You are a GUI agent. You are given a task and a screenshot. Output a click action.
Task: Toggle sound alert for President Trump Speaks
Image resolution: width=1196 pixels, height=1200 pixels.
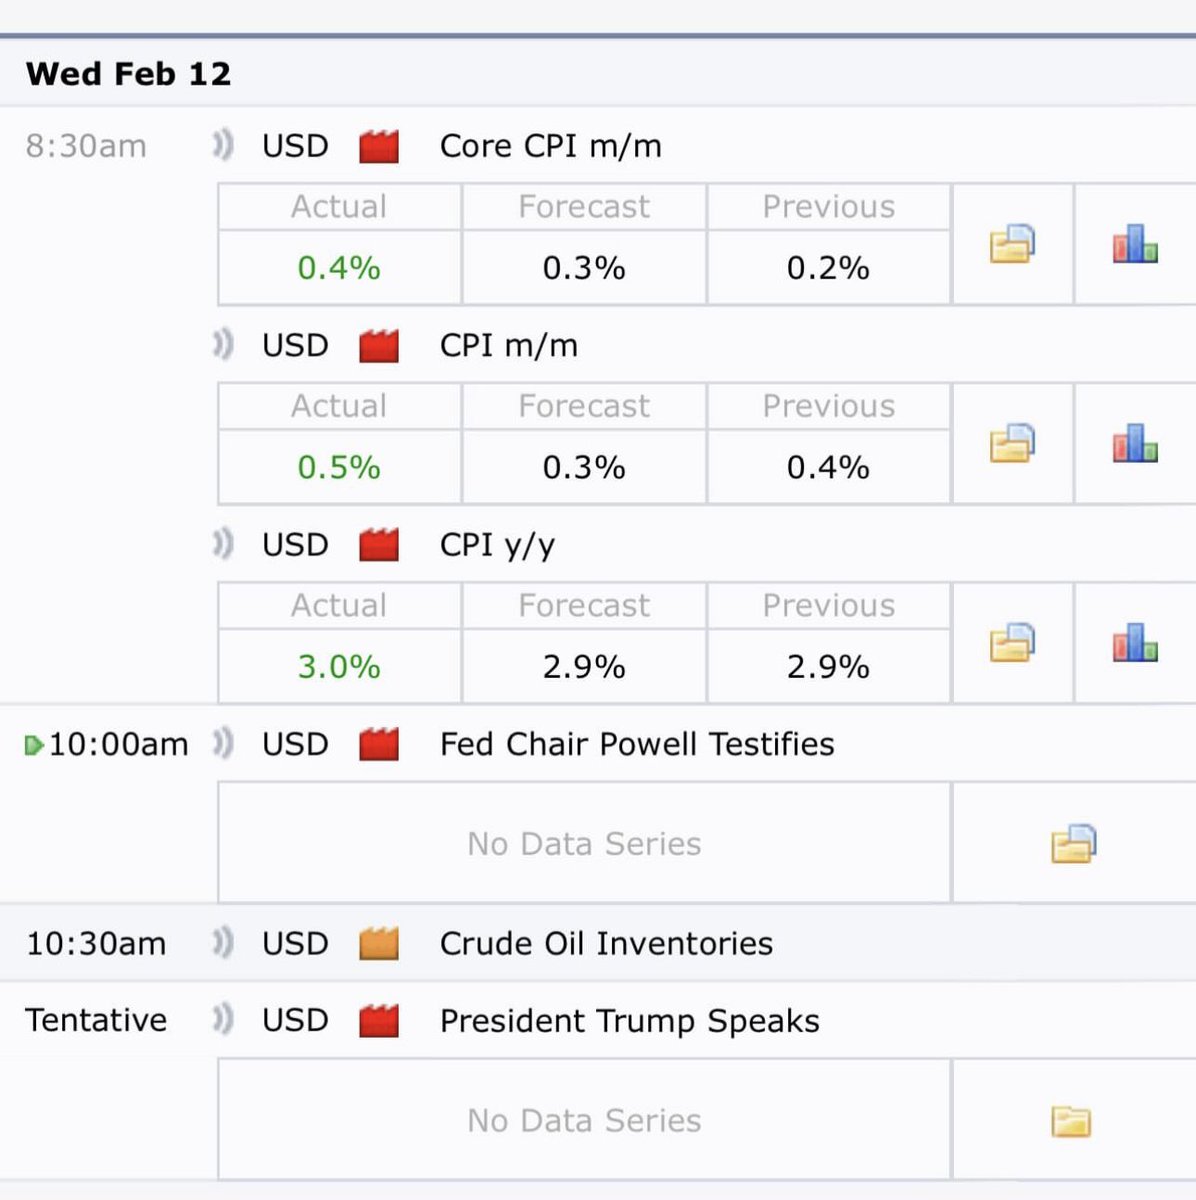[x=223, y=1020]
